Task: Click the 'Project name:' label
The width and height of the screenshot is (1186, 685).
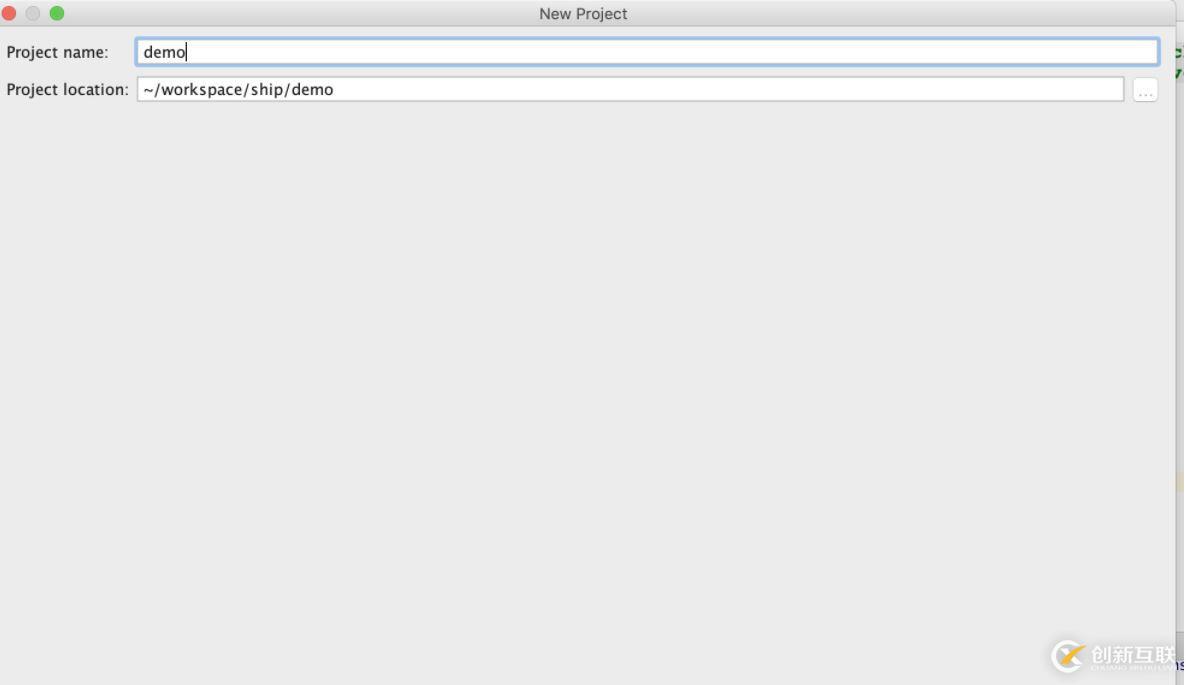Action: (55, 51)
